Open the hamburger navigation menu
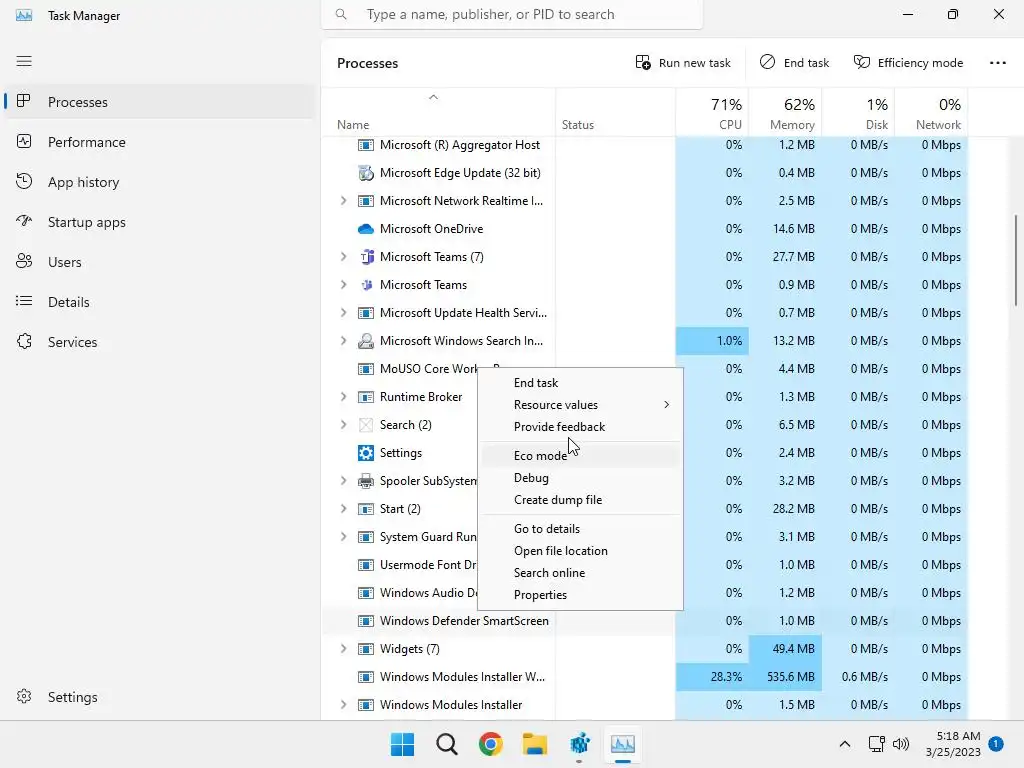The height and width of the screenshot is (768, 1024). click(24, 61)
